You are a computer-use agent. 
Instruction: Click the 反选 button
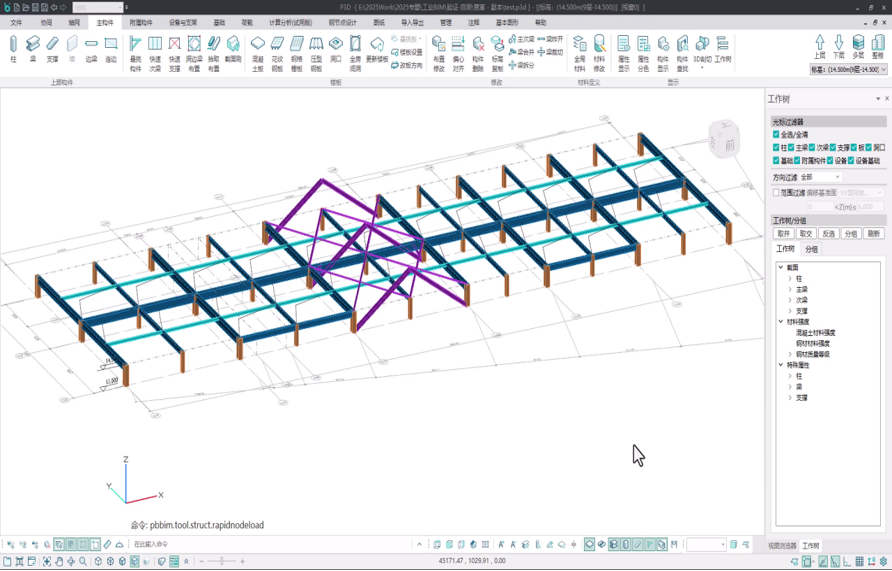tap(829, 234)
